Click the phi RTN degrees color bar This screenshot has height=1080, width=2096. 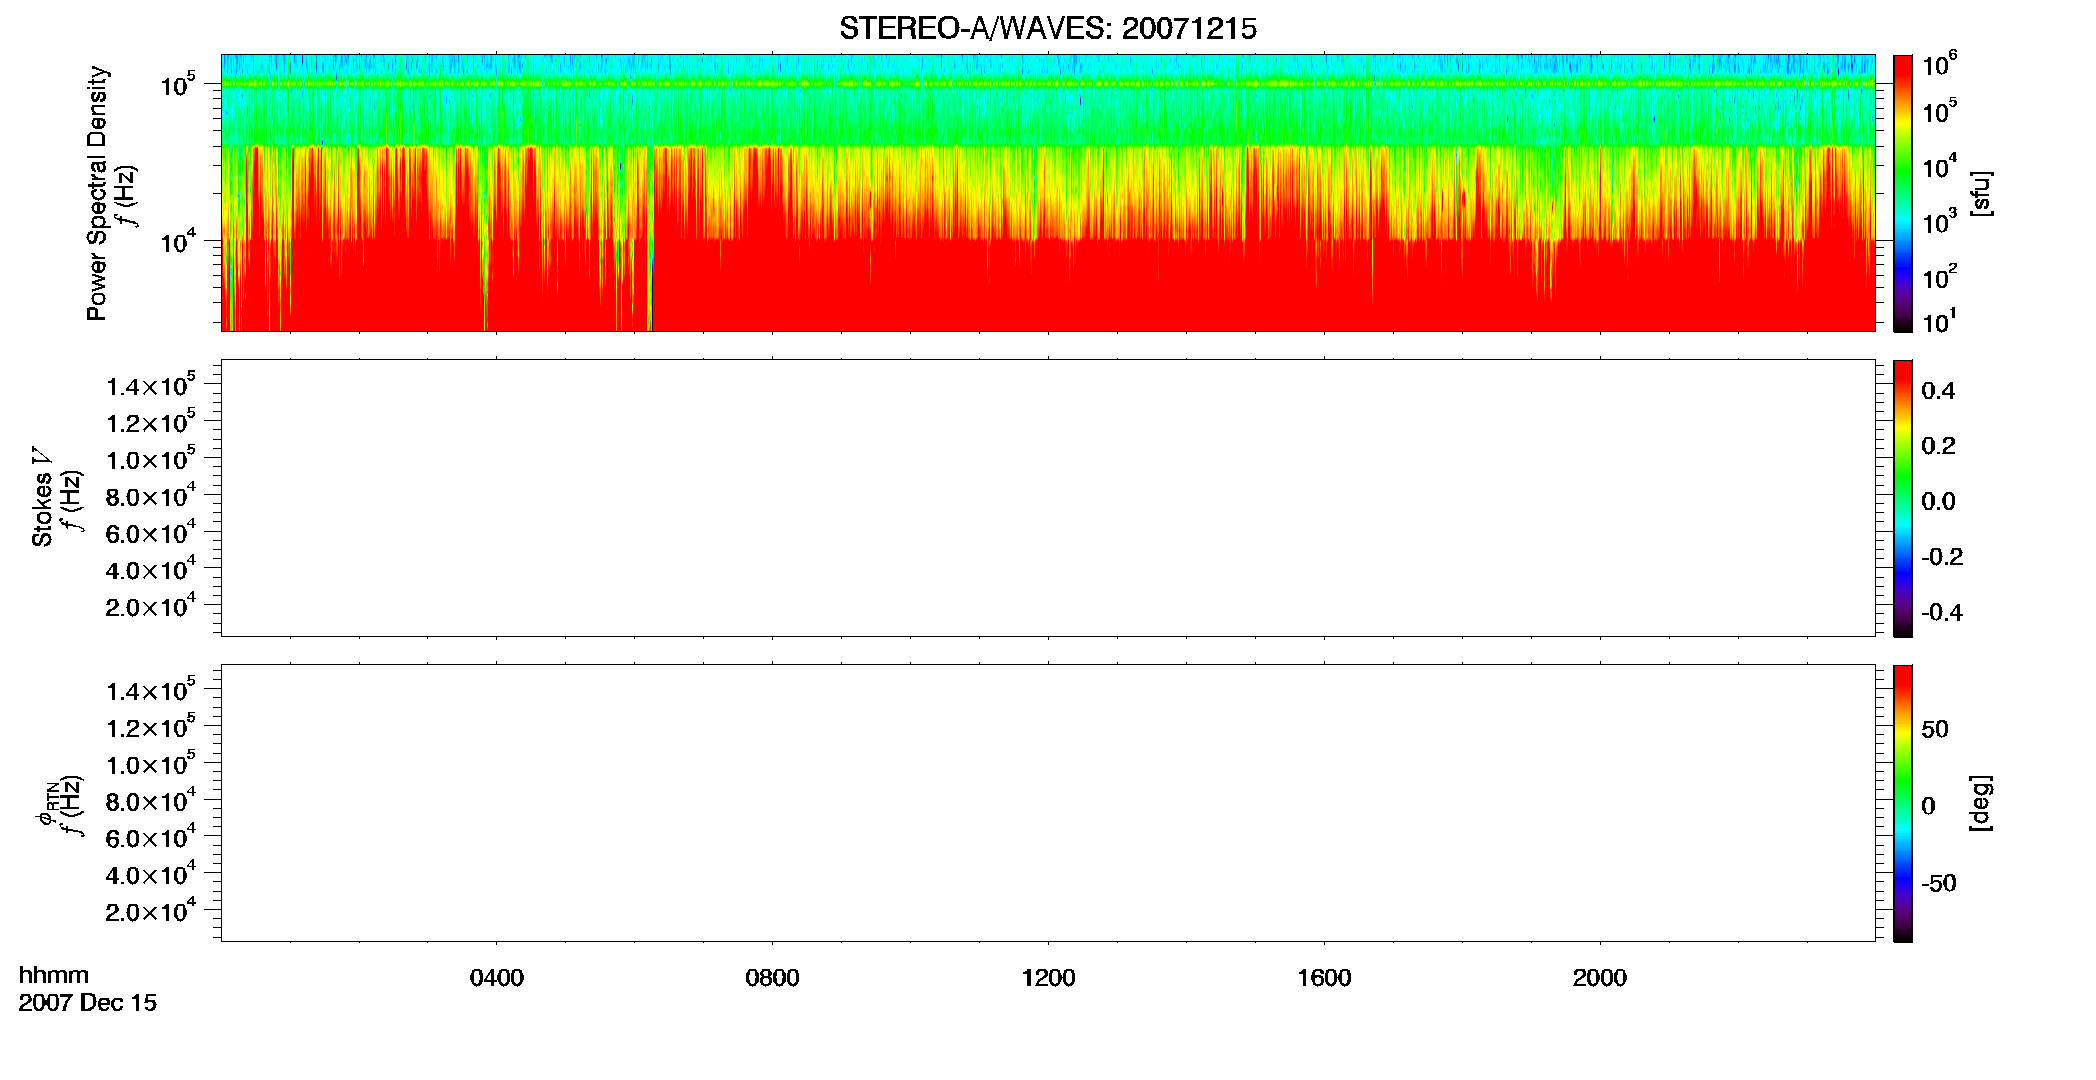click(x=1903, y=803)
